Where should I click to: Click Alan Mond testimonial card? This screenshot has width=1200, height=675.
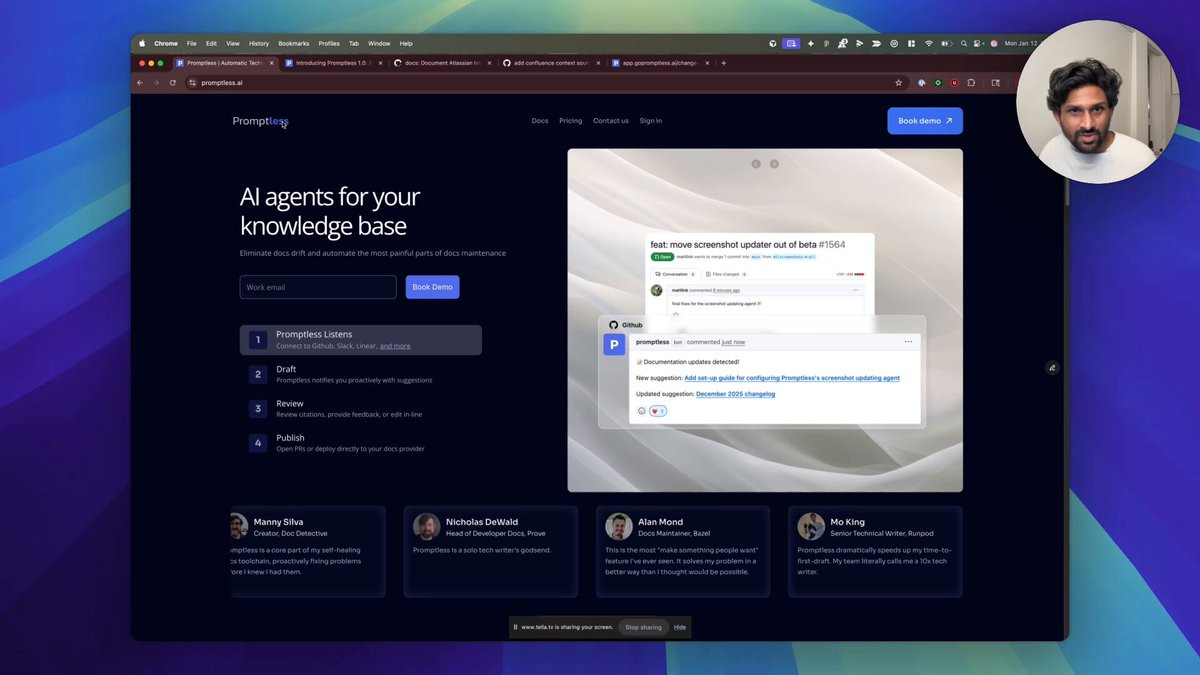[x=683, y=552]
